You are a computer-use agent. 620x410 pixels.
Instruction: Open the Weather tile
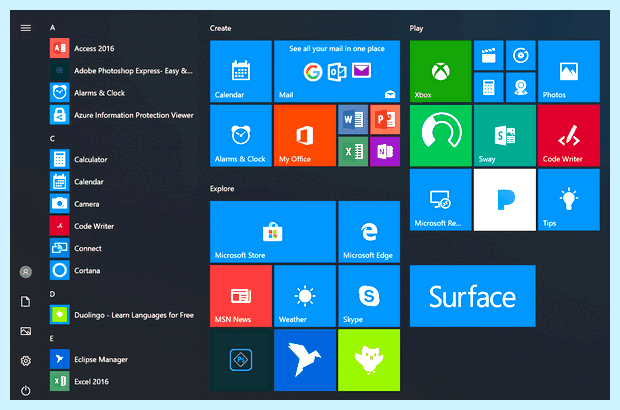[x=305, y=296]
